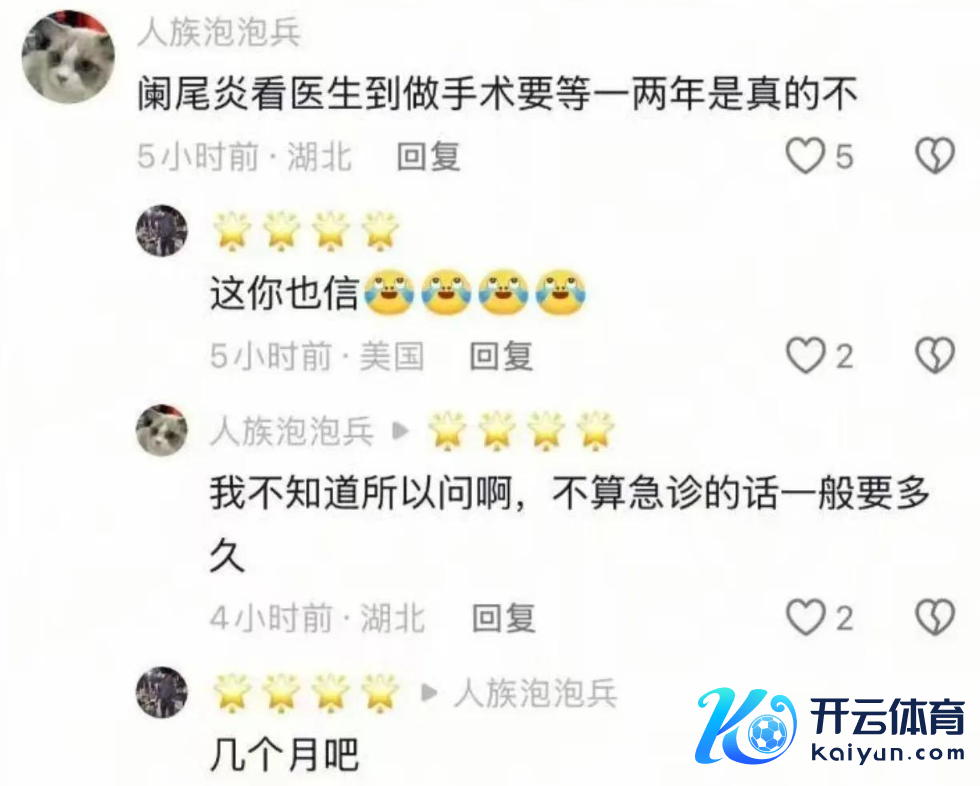The width and height of the screenshot is (980, 786).
Task: Dislike the top comment from 湖北
Action: point(935,156)
